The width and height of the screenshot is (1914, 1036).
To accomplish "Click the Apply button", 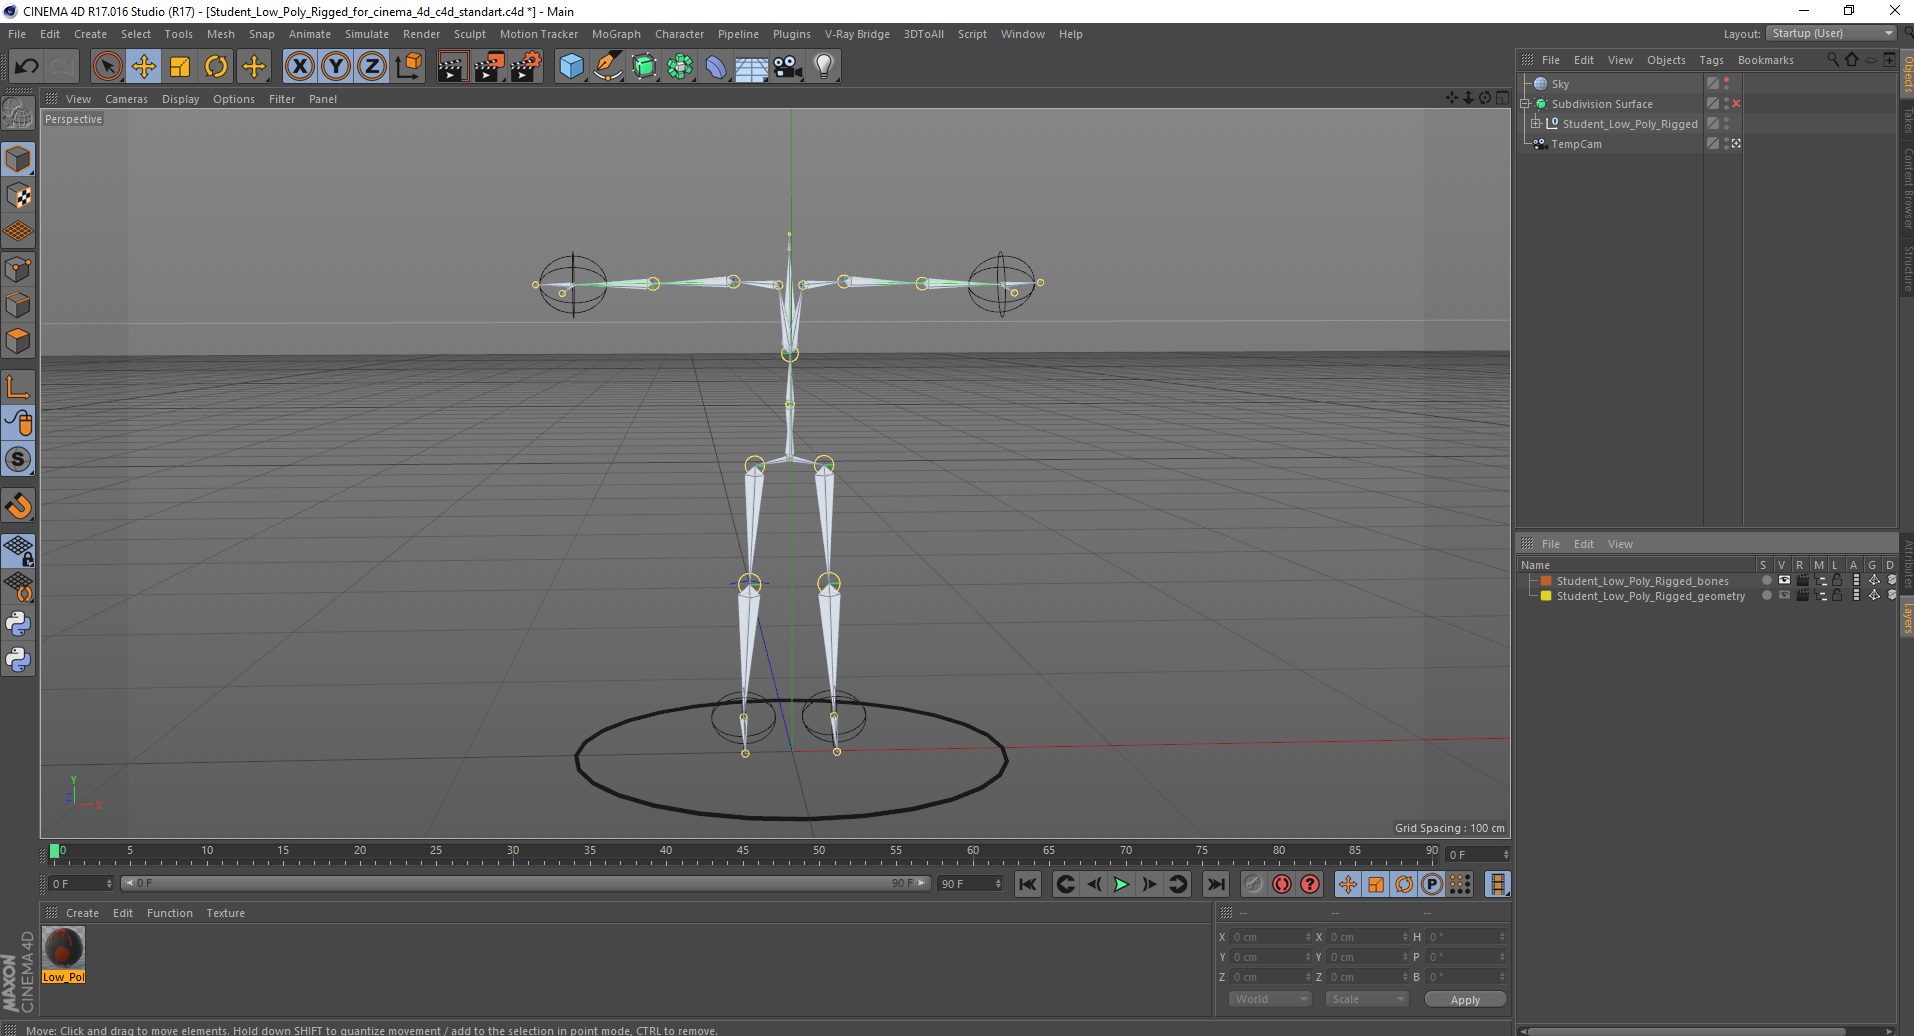I will coord(1465,999).
